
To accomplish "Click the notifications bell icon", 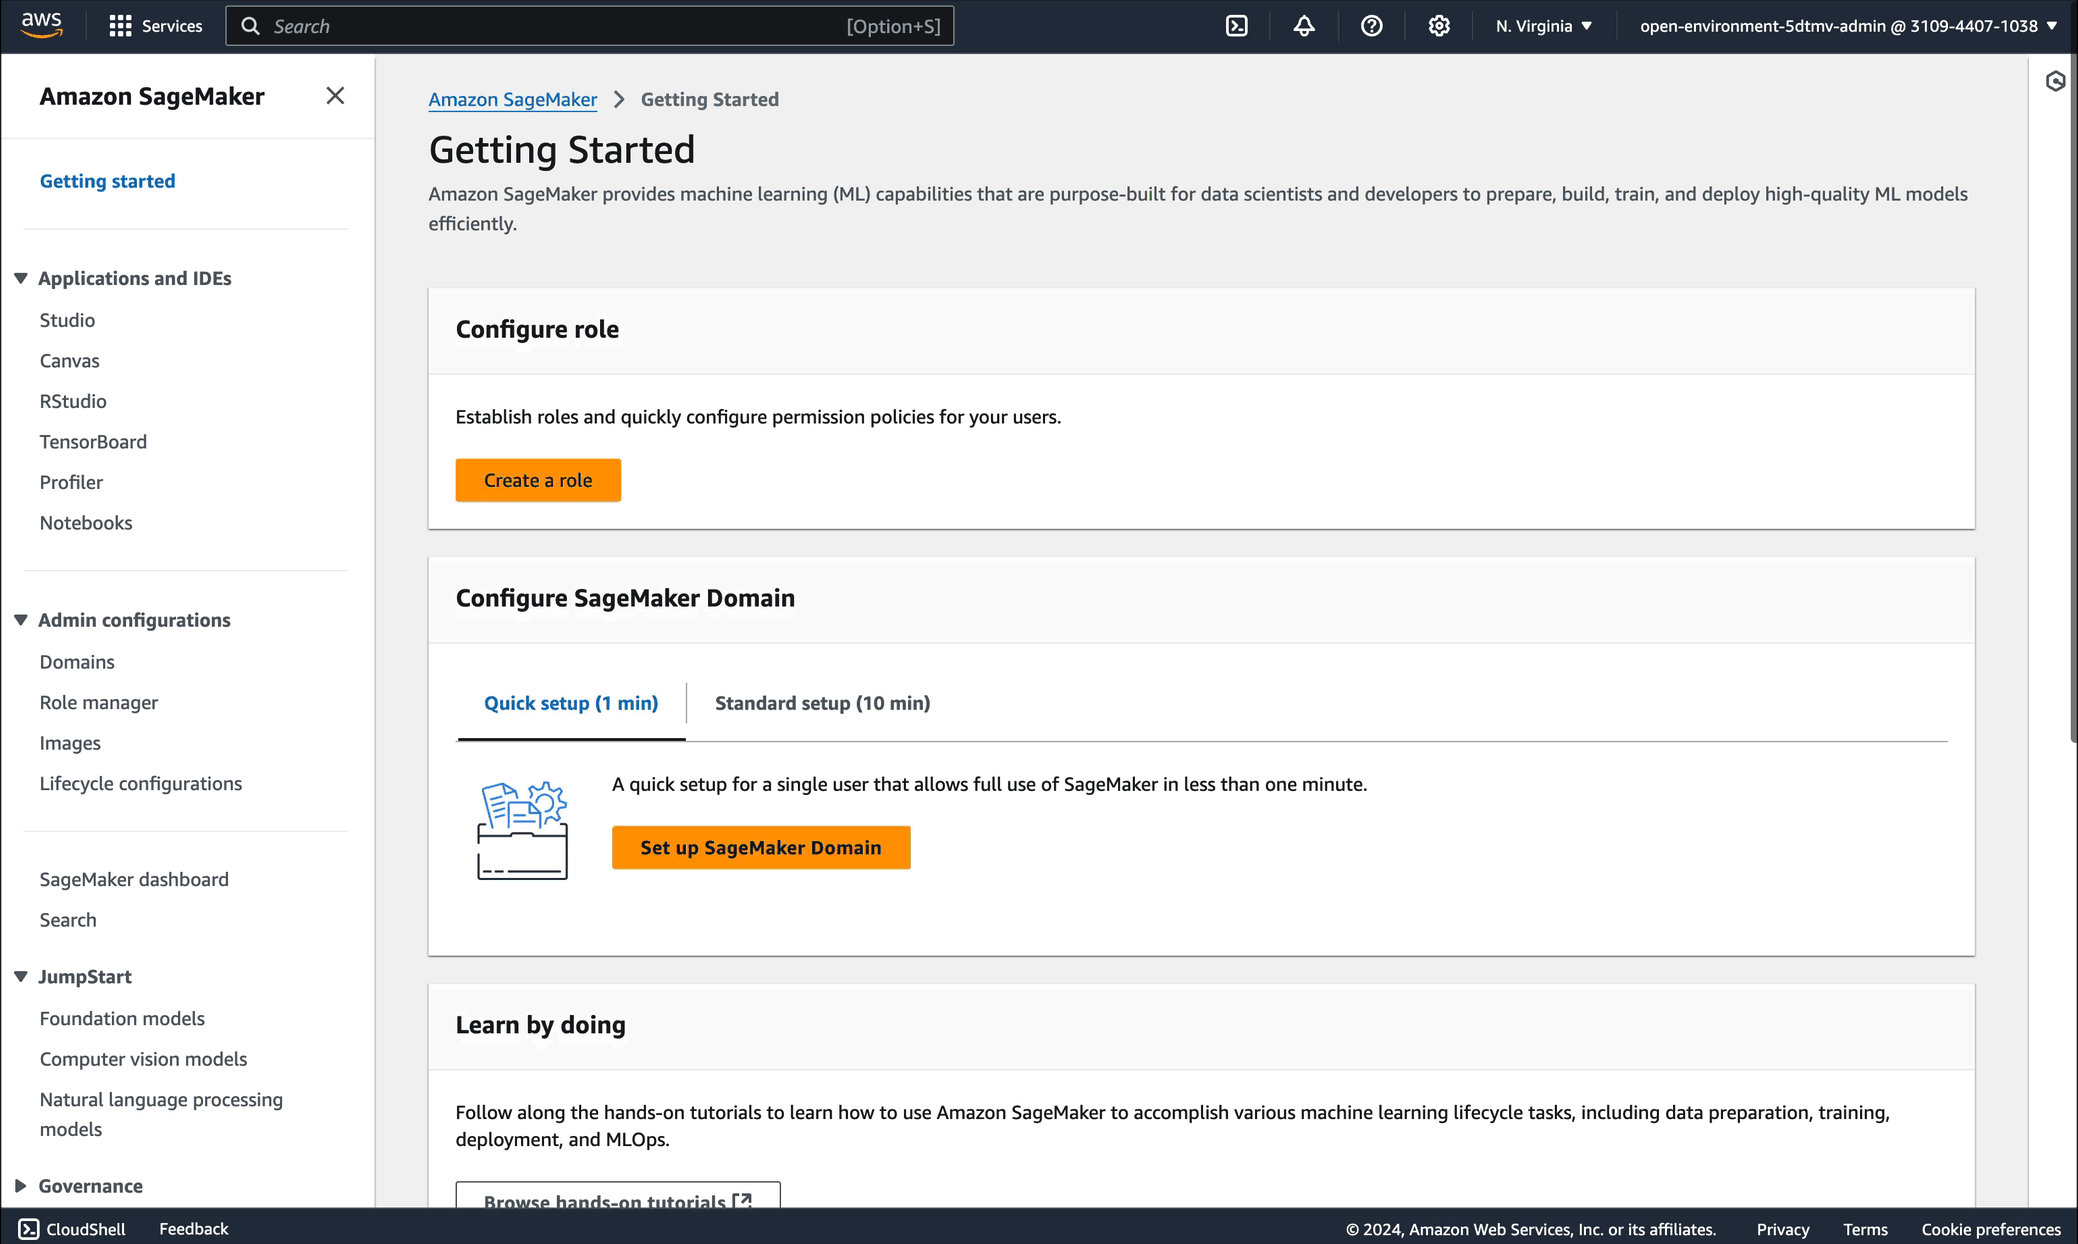I will point(1303,25).
